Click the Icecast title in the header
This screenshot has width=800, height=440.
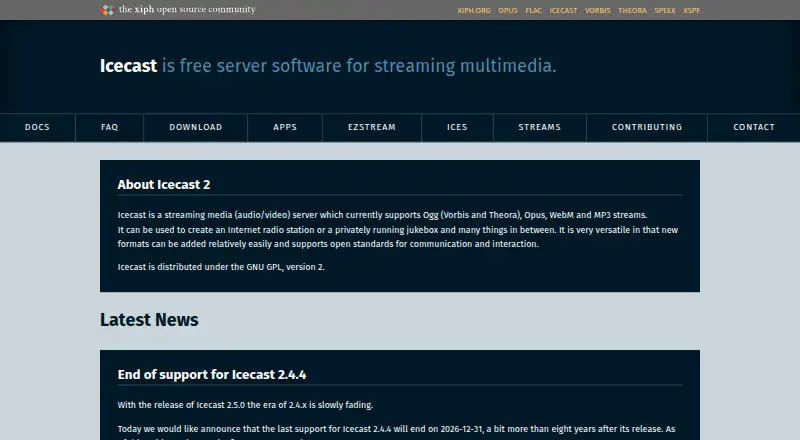[x=128, y=66]
